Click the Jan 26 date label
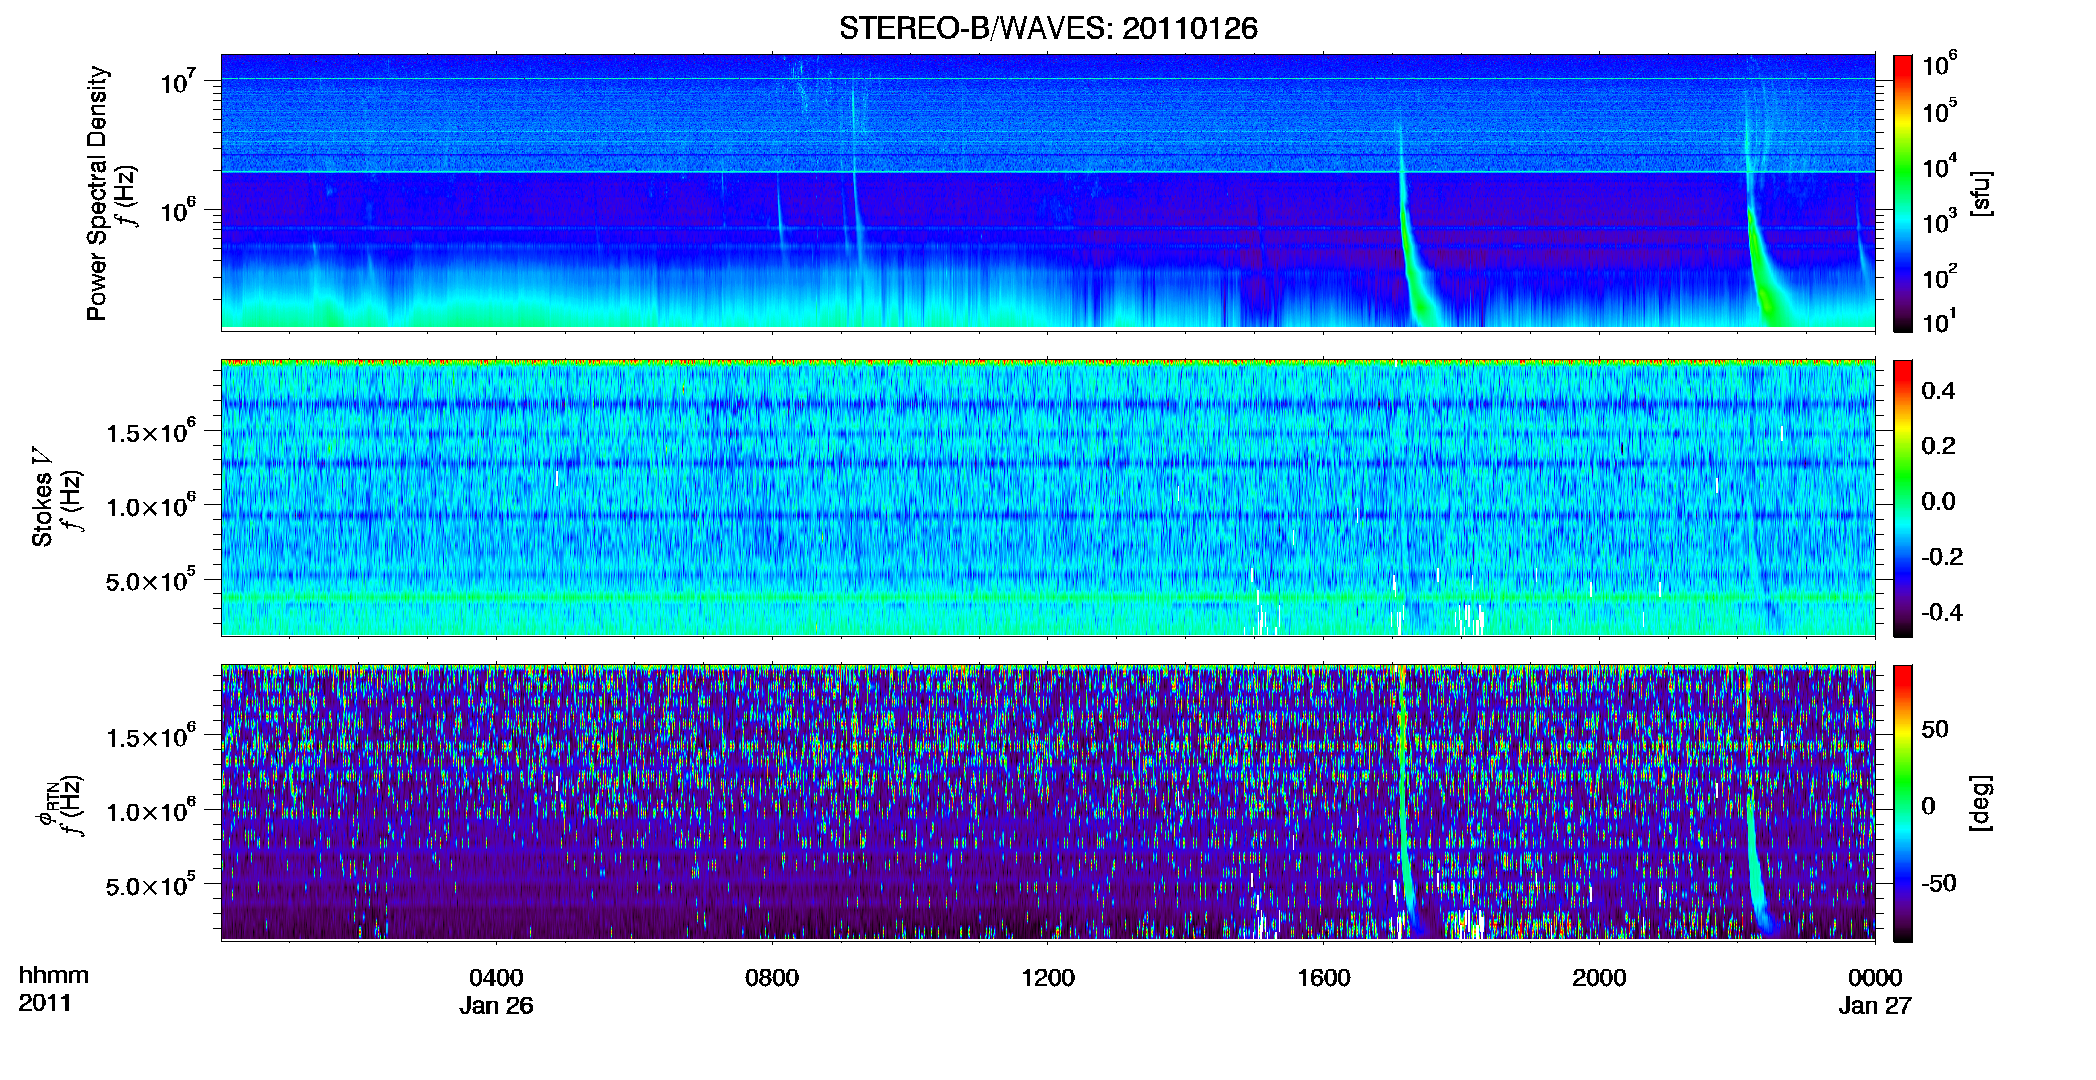Viewport: 2096px width, 1080px height. tap(496, 1005)
